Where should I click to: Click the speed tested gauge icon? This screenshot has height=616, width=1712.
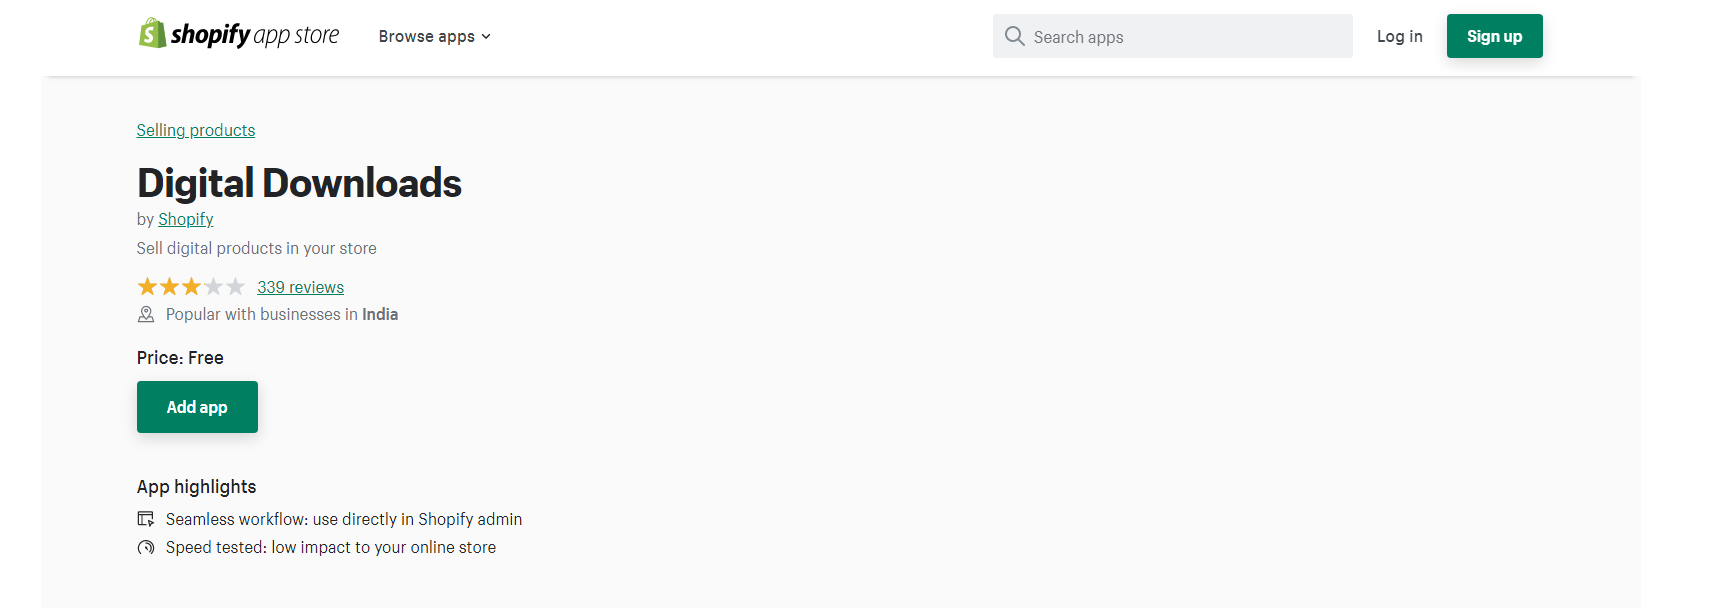[x=146, y=547]
